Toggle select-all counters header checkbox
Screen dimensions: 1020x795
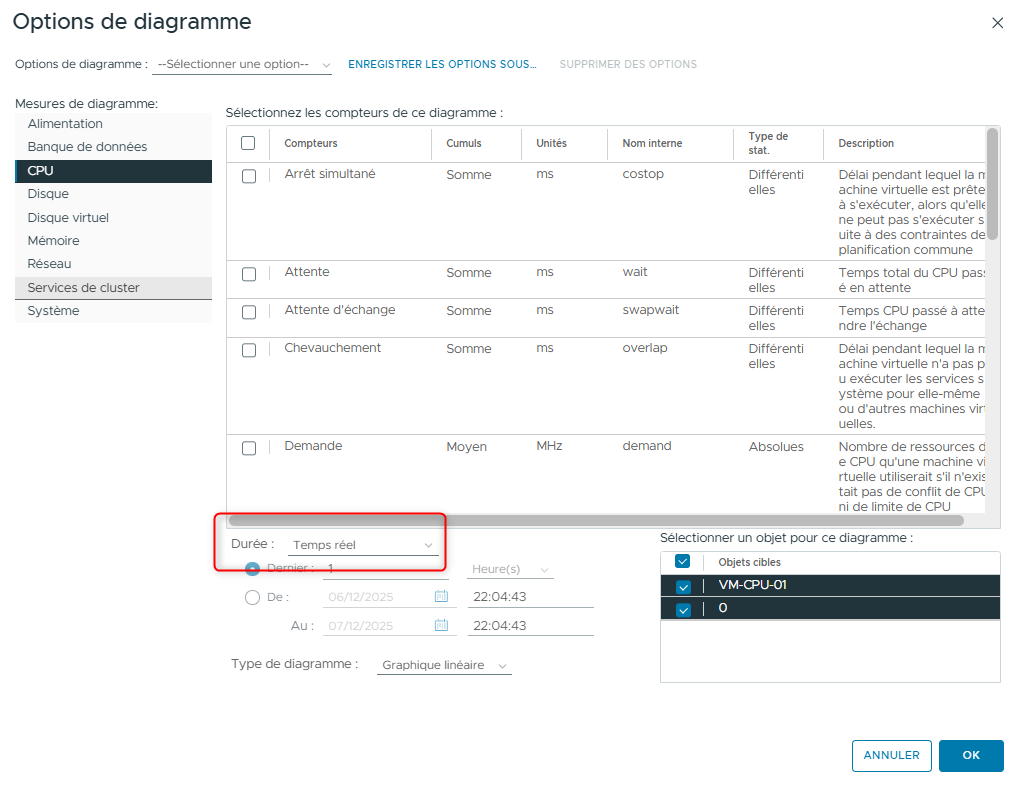[x=248, y=143]
